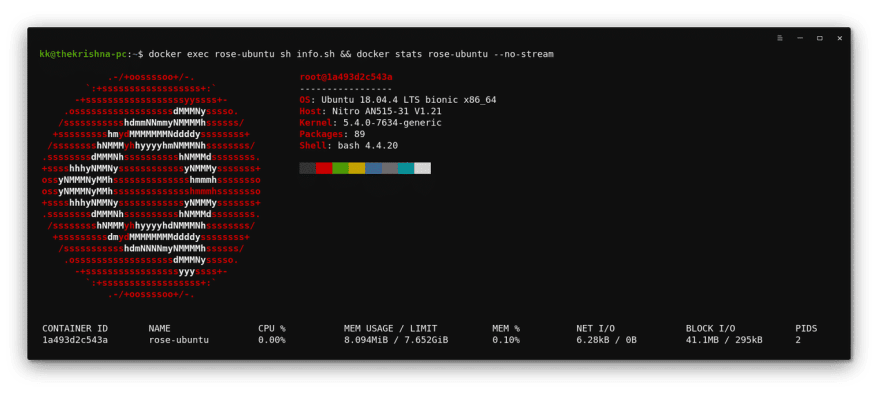Open the terminal hamburger menu icon
The width and height of the screenshot is (880, 394).
[x=780, y=38]
